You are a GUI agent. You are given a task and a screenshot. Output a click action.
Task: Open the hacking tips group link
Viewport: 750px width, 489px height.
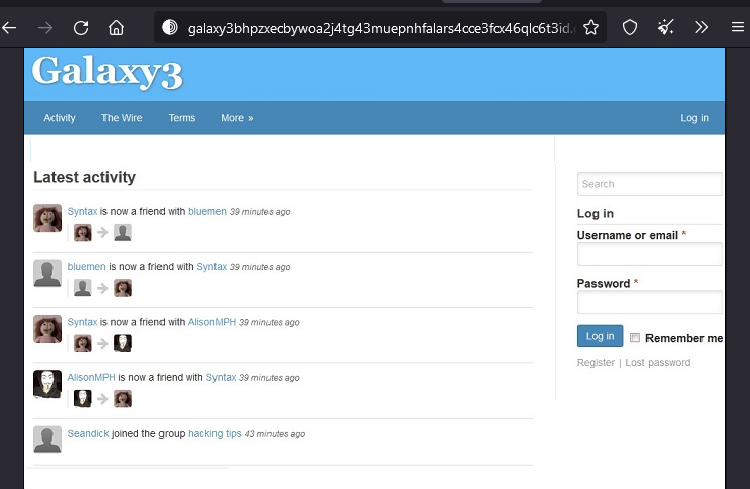[x=215, y=433]
